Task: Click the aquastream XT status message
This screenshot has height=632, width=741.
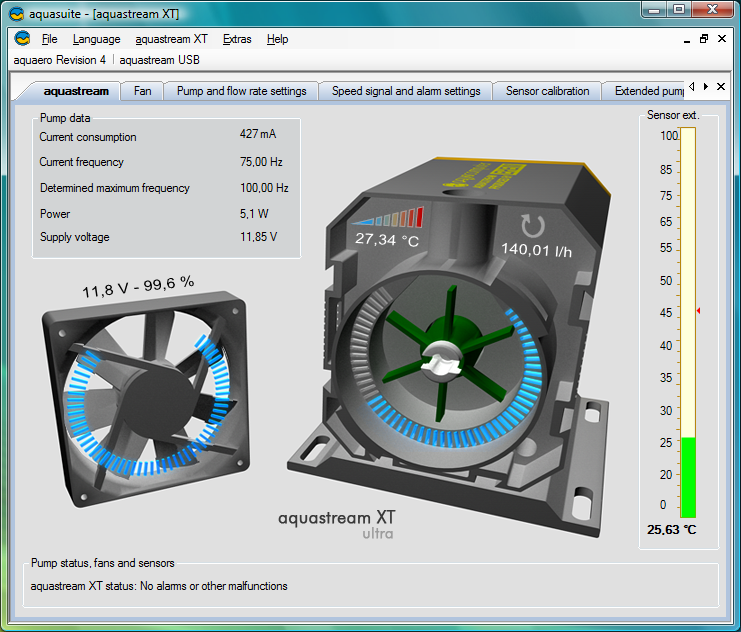Action: pos(159,586)
